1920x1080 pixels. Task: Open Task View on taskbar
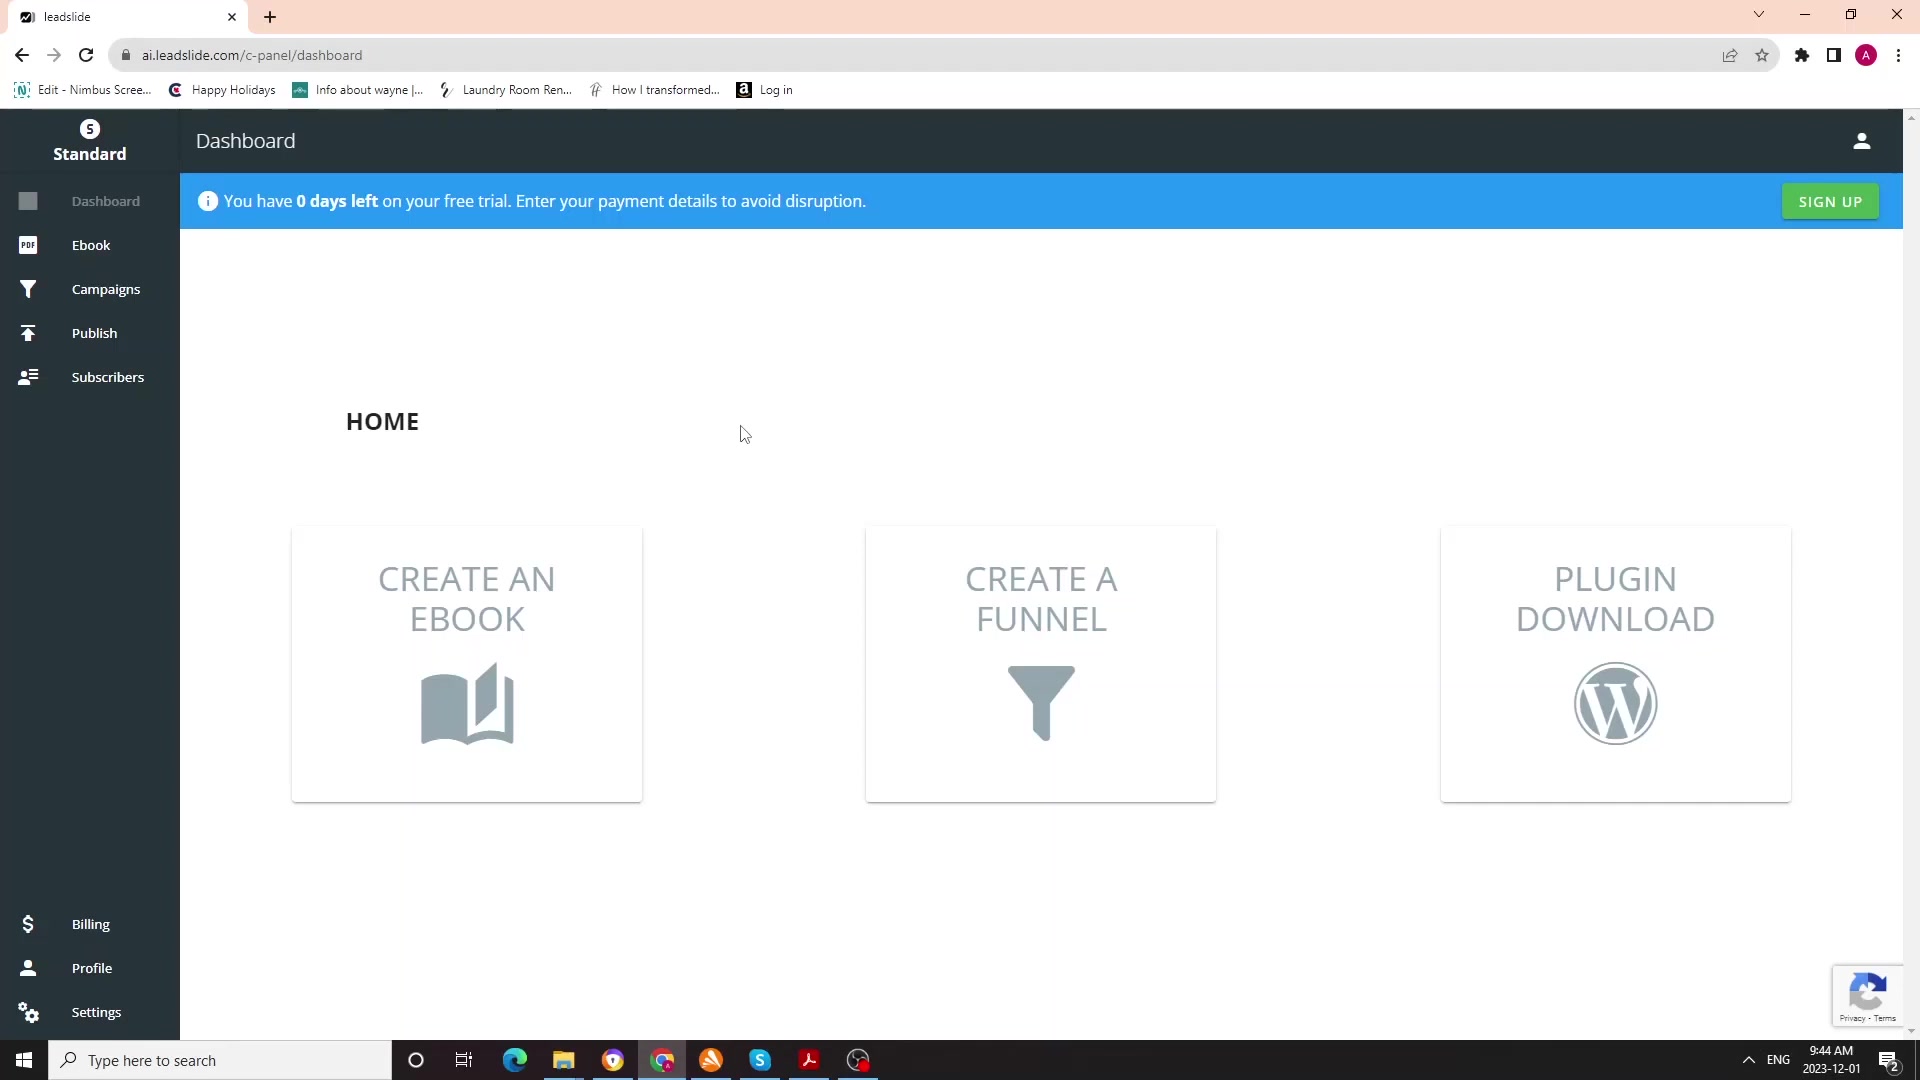[464, 1060]
